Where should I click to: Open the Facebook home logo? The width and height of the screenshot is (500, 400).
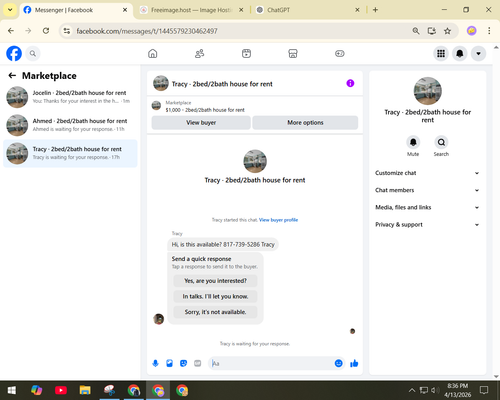[14, 53]
